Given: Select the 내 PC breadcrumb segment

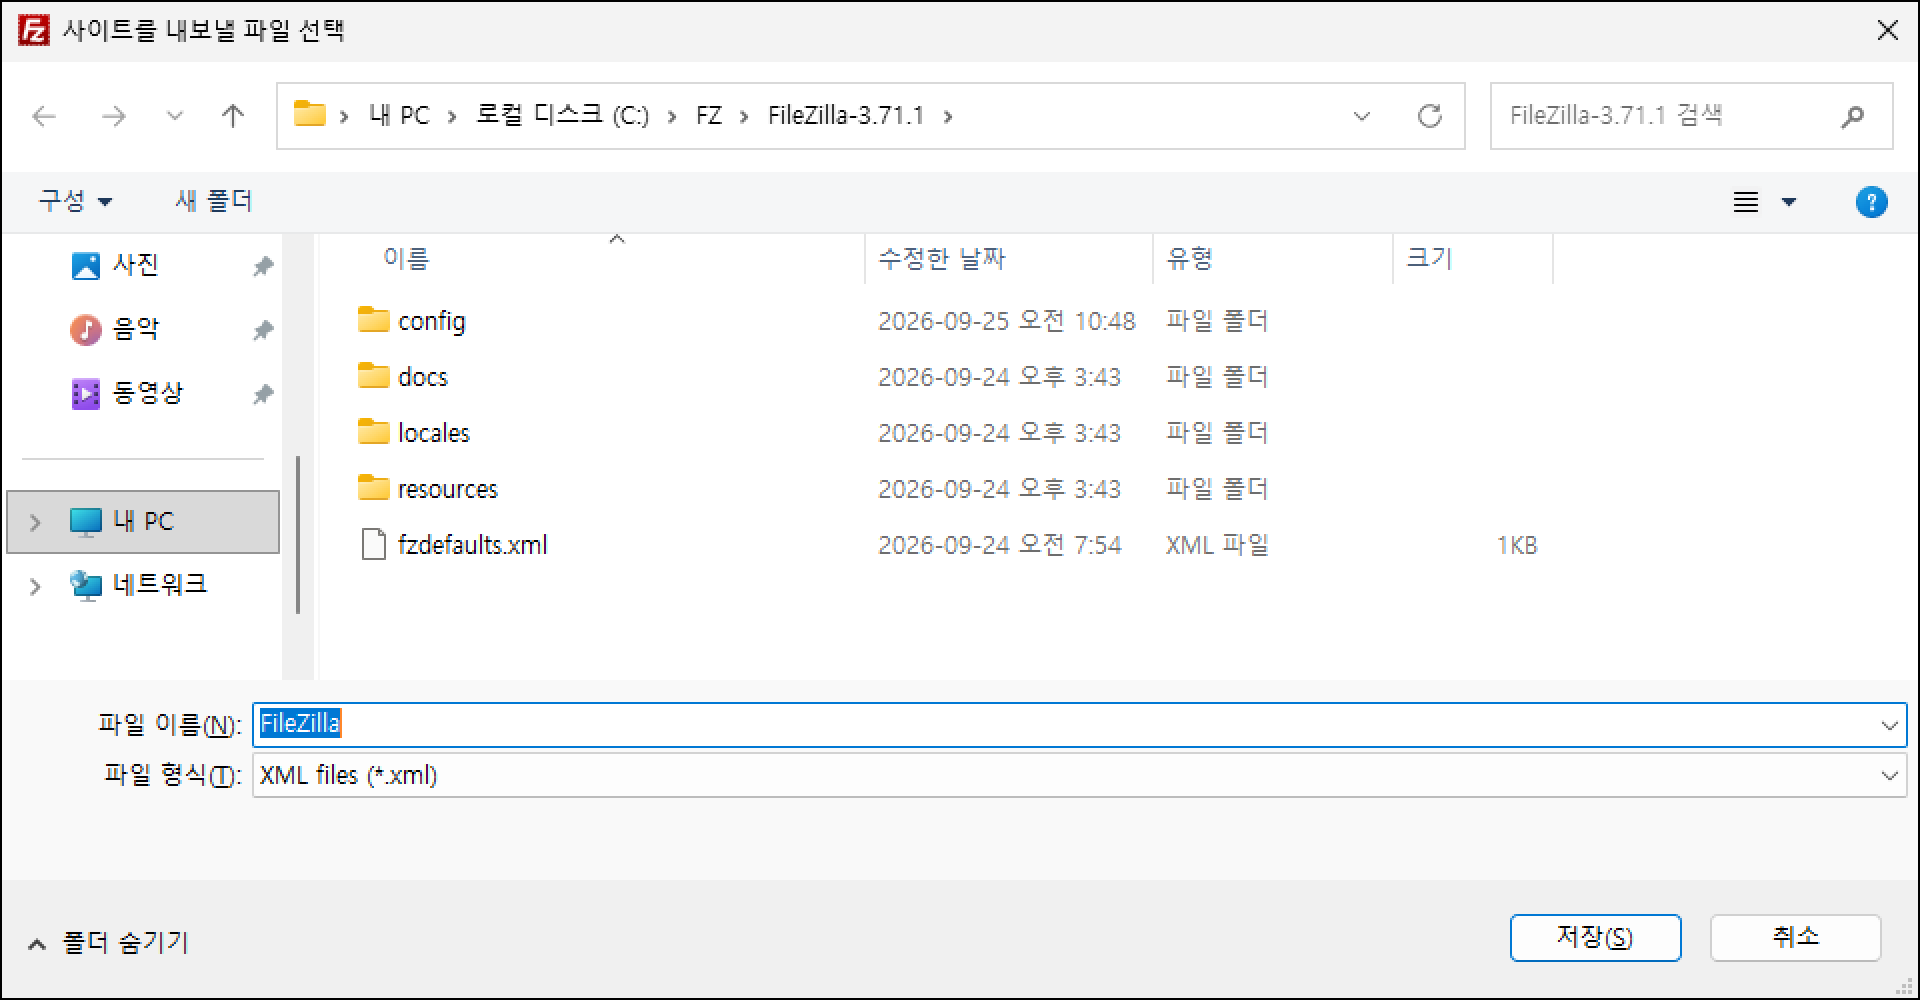Looking at the screenshot, I should (399, 116).
